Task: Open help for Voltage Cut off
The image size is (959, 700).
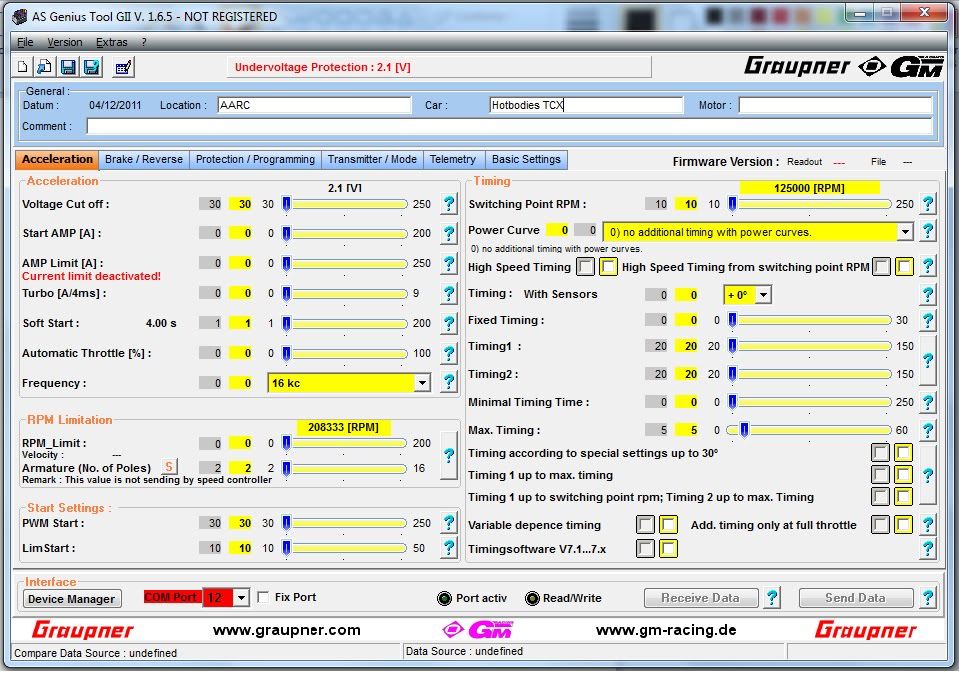Action: (x=449, y=204)
